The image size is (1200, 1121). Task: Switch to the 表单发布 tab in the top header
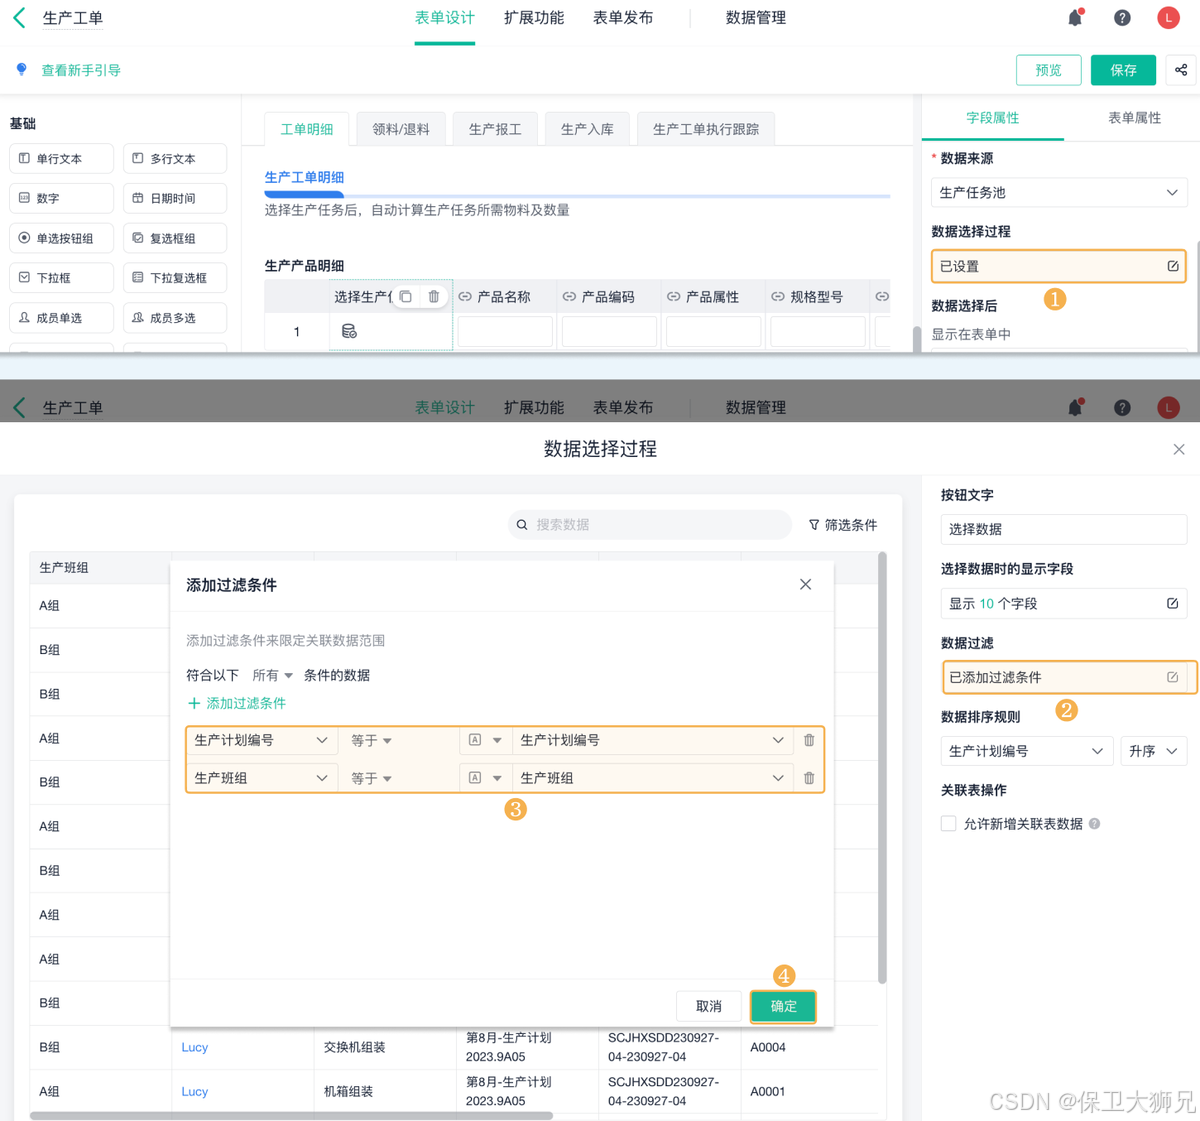(623, 18)
